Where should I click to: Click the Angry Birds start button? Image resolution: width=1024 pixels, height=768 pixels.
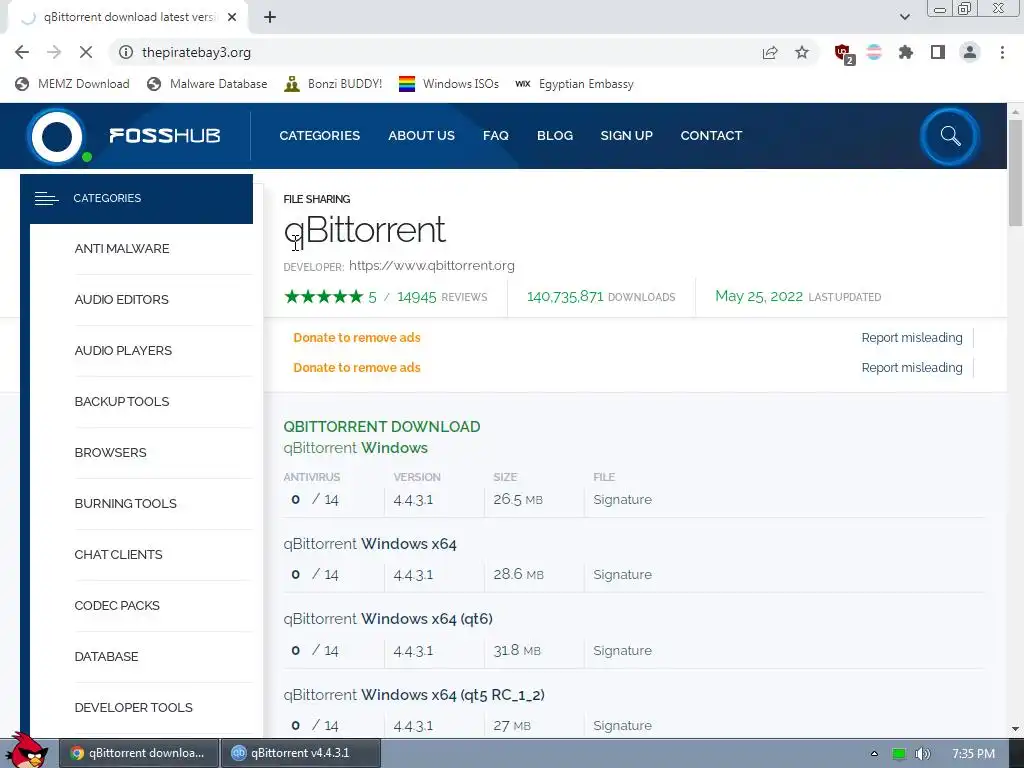tap(26, 750)
